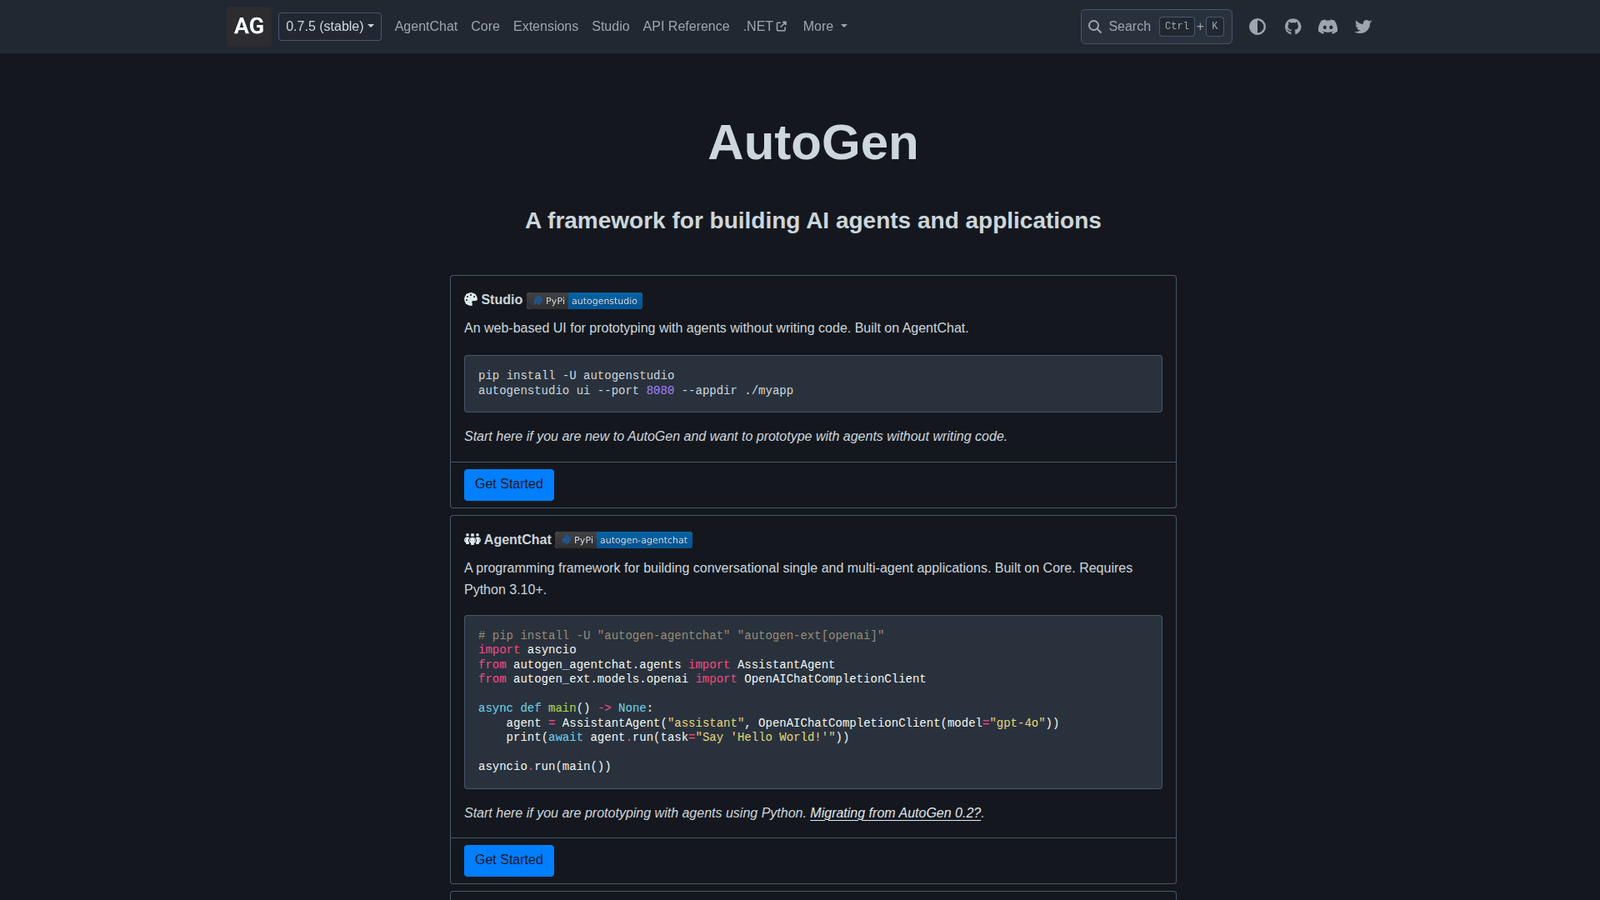The height and width of the screenshot is (900, 1600).
Task: Open the .NET external link
Action: click(x=765, y=27)
